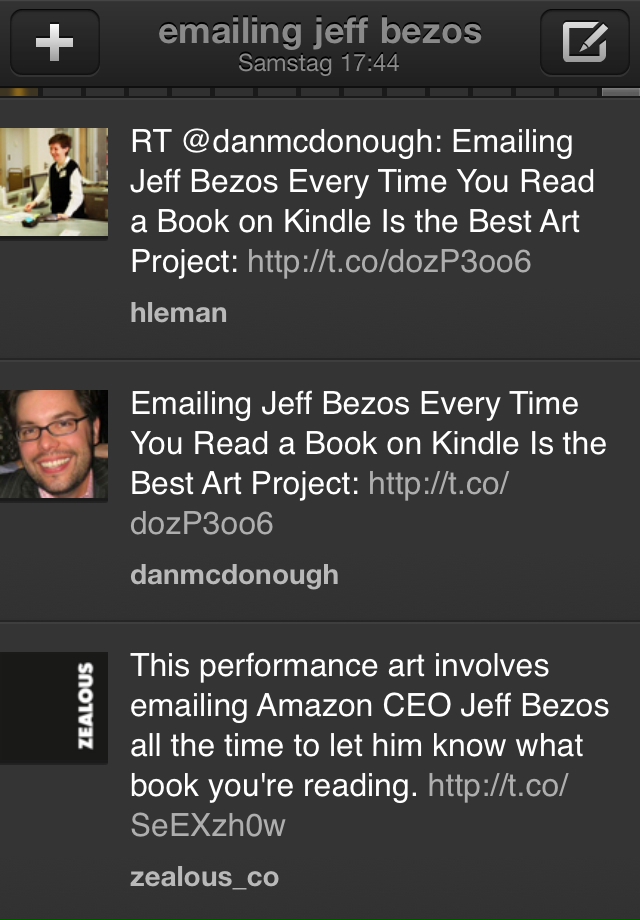Select the 'Samstag 17:44' timestamp
This screenshot has width=640, height=920.
point(319,63)
